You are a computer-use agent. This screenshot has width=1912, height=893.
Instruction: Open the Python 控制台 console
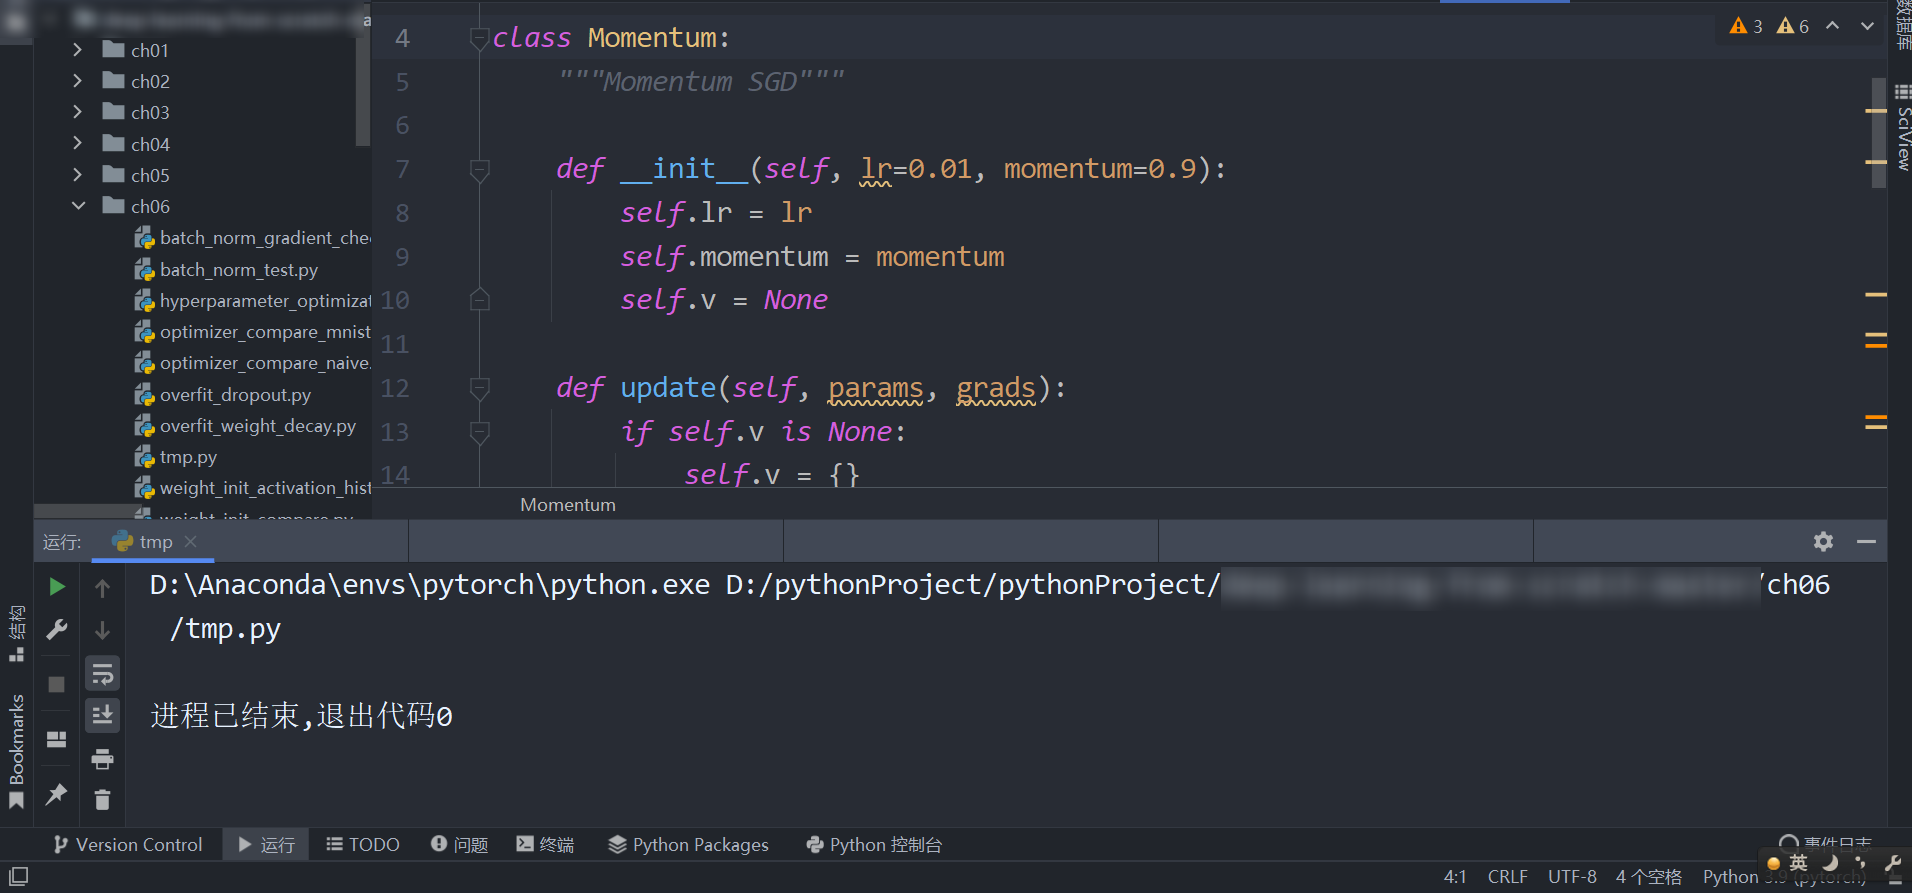[x=875, y=845]
